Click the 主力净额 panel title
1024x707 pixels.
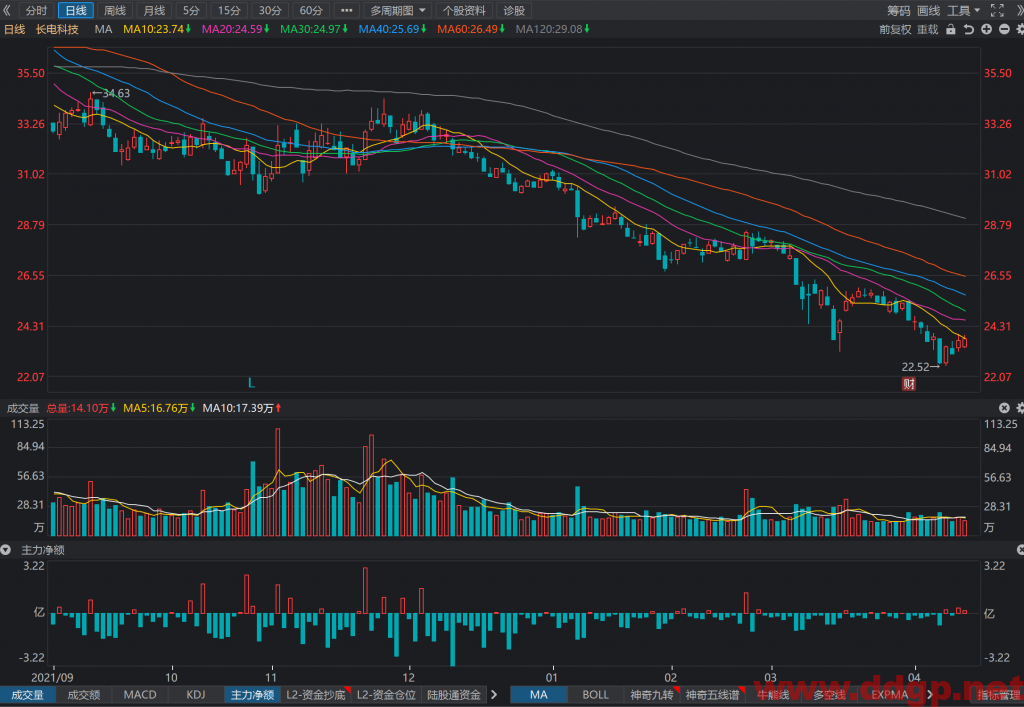click(43, 550)
